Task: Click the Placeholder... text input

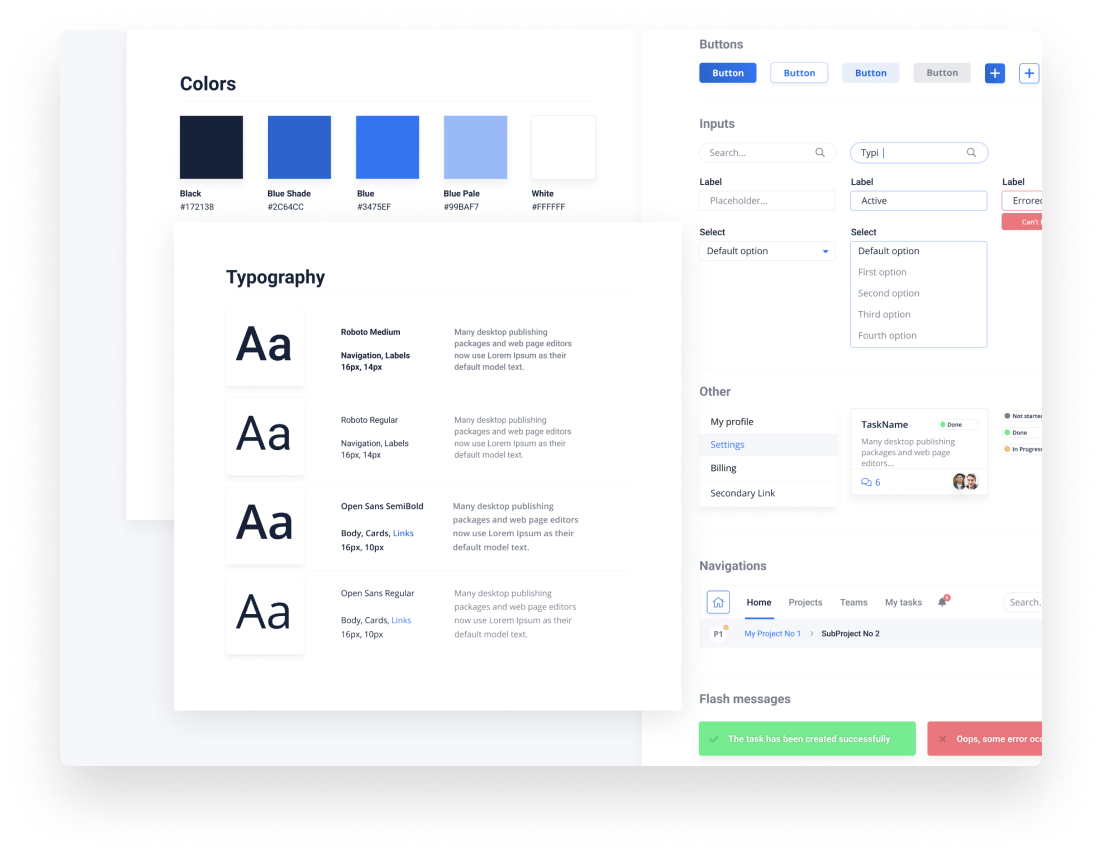Action: click(767, 201)
